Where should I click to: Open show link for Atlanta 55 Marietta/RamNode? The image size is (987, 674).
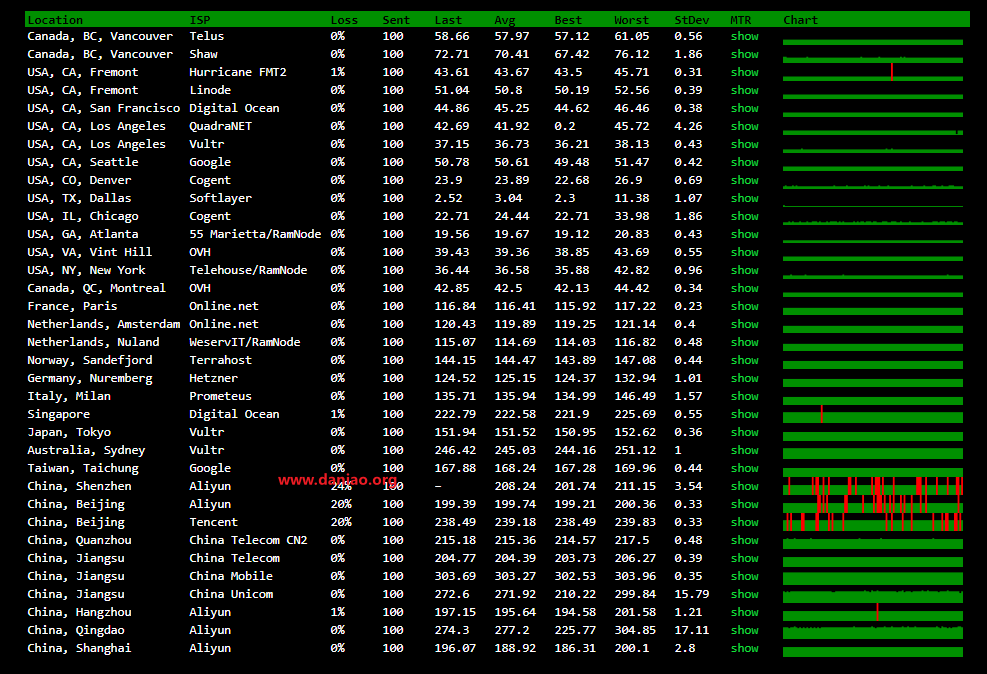click(744, 234)
